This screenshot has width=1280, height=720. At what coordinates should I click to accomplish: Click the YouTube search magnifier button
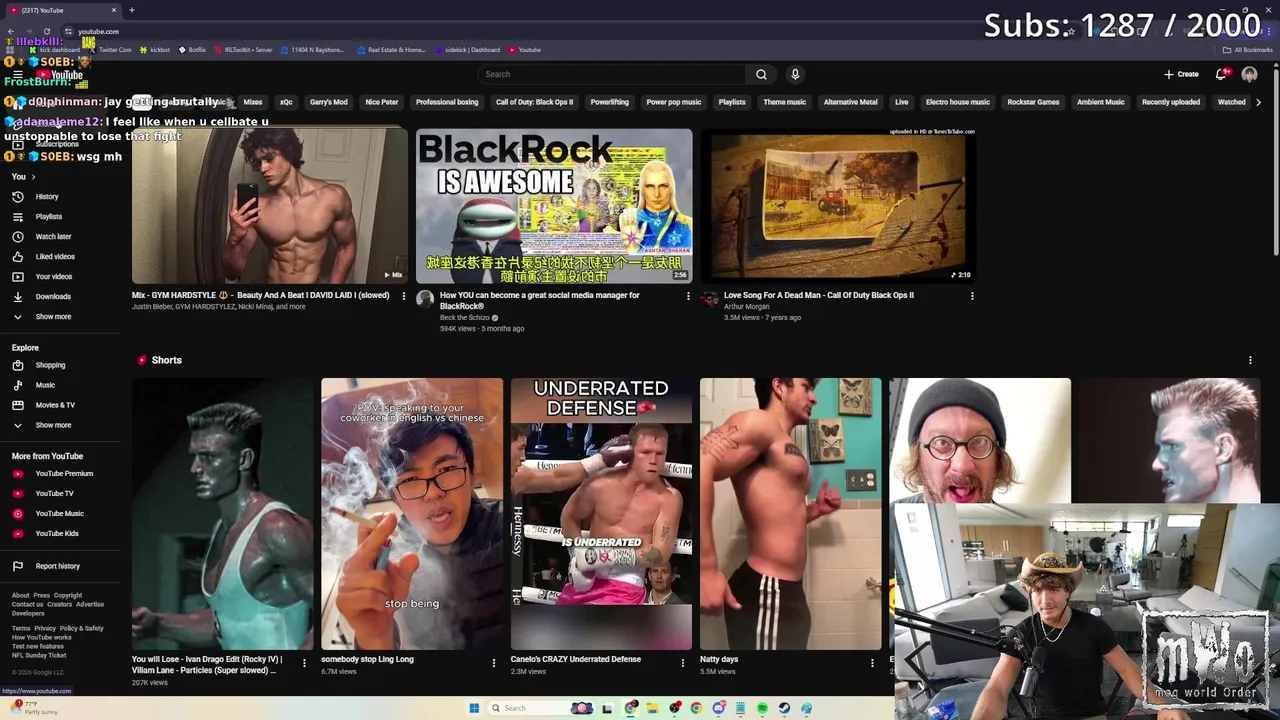761,74
